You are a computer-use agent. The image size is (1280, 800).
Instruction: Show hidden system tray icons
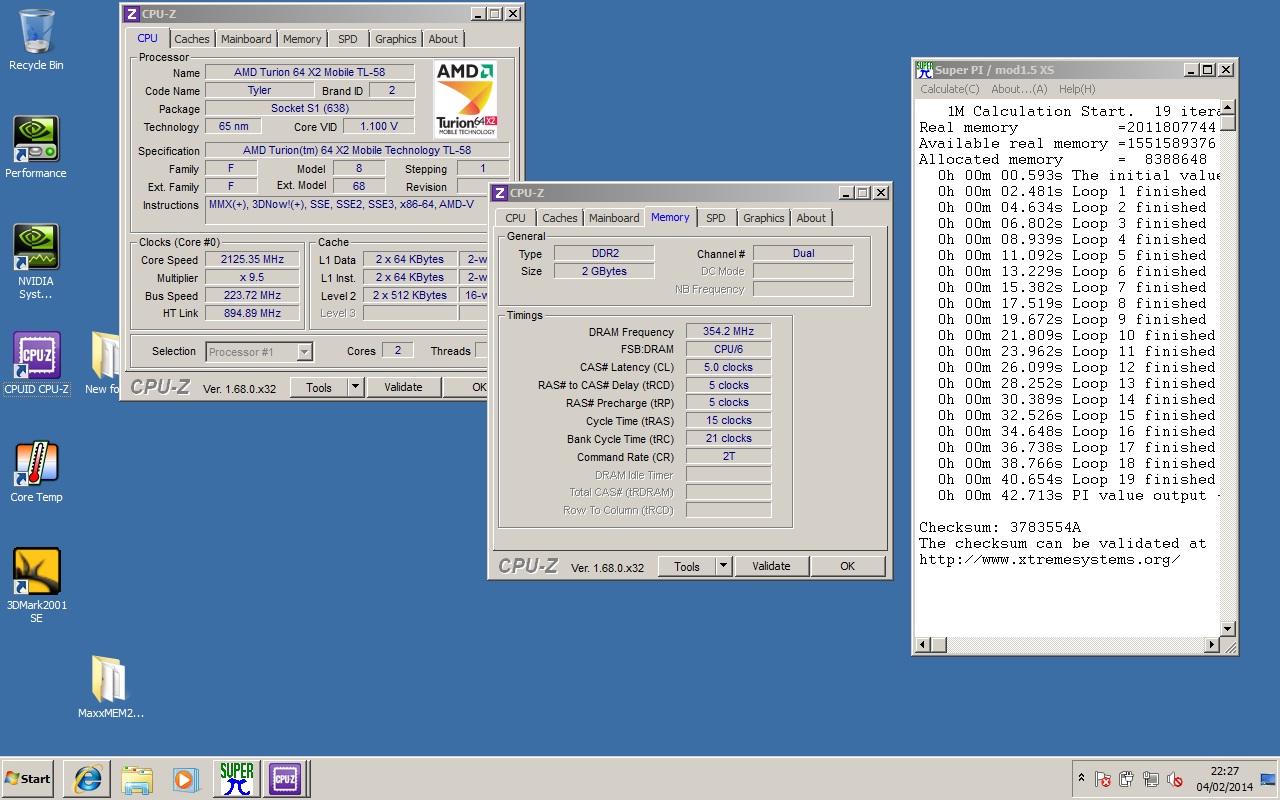(1081, 778)
